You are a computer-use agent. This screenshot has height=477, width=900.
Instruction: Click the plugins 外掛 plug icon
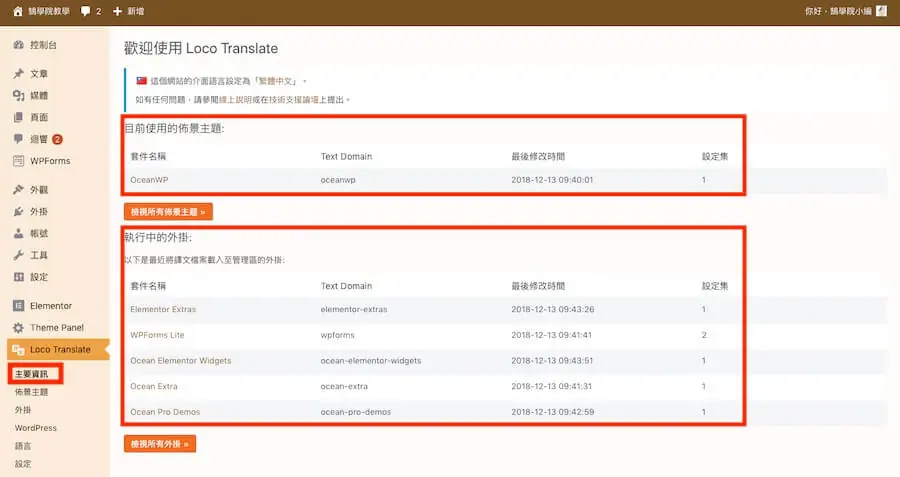19,211
